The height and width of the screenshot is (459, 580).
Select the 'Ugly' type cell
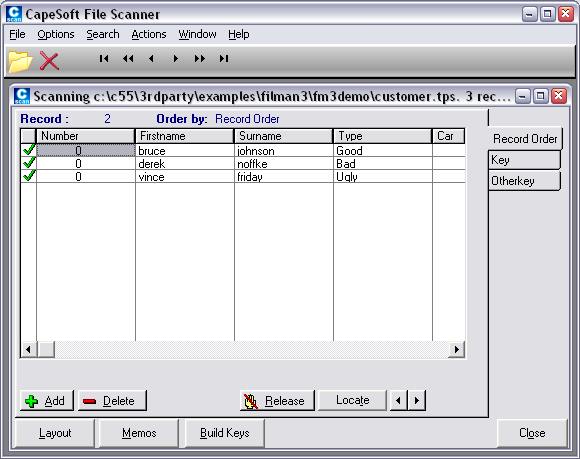pos(383,176)
